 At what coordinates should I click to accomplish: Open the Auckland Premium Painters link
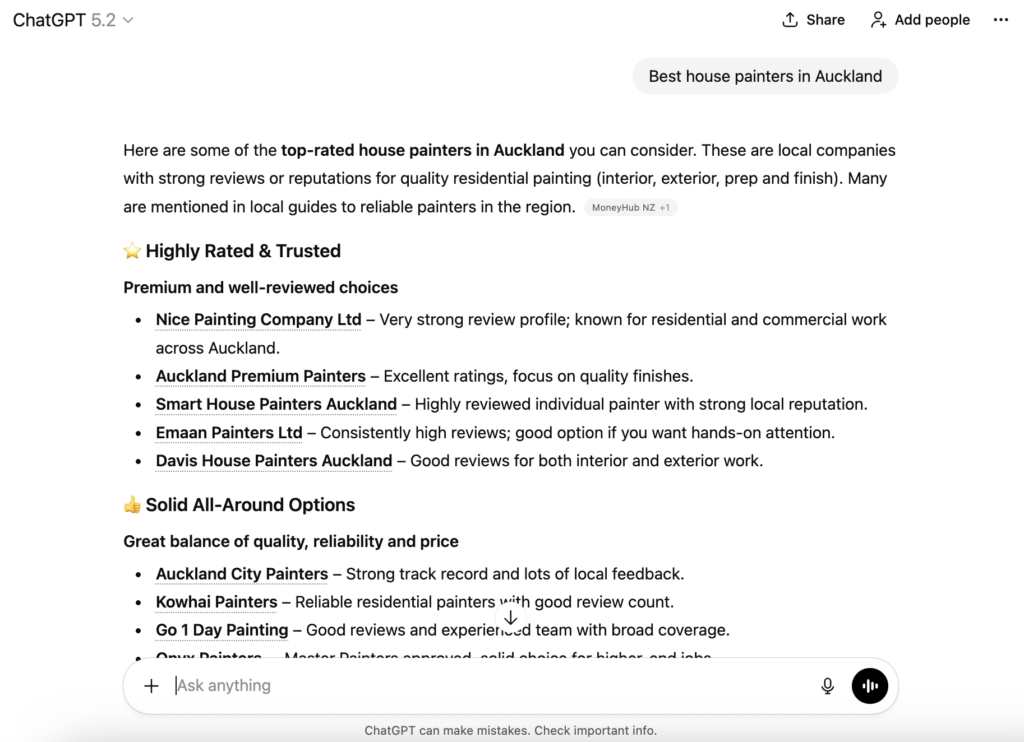pyautogui.click(x=260, y=376)
